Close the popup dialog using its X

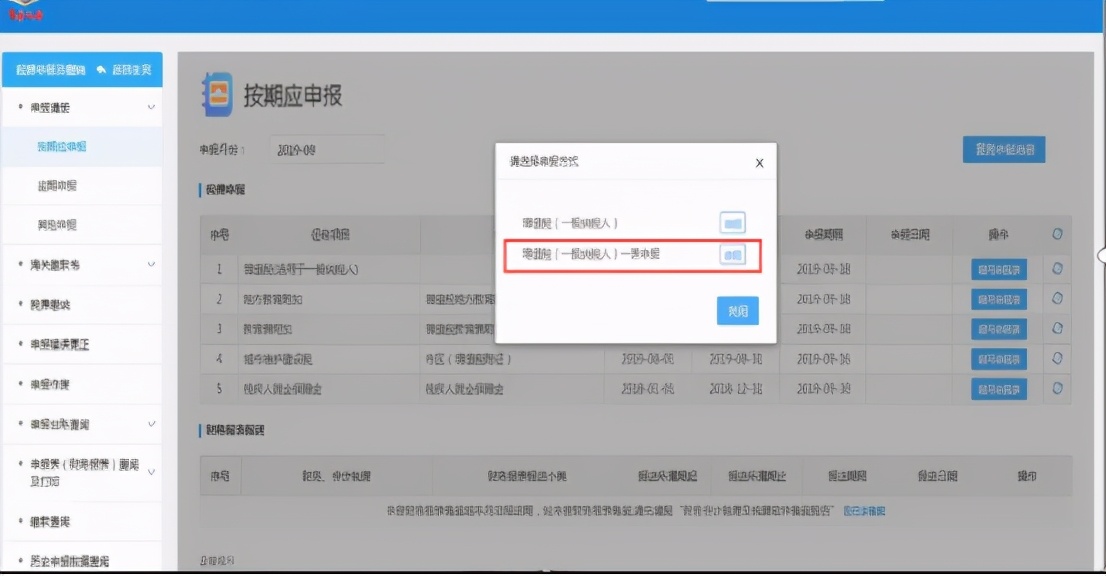pos(758,162)
